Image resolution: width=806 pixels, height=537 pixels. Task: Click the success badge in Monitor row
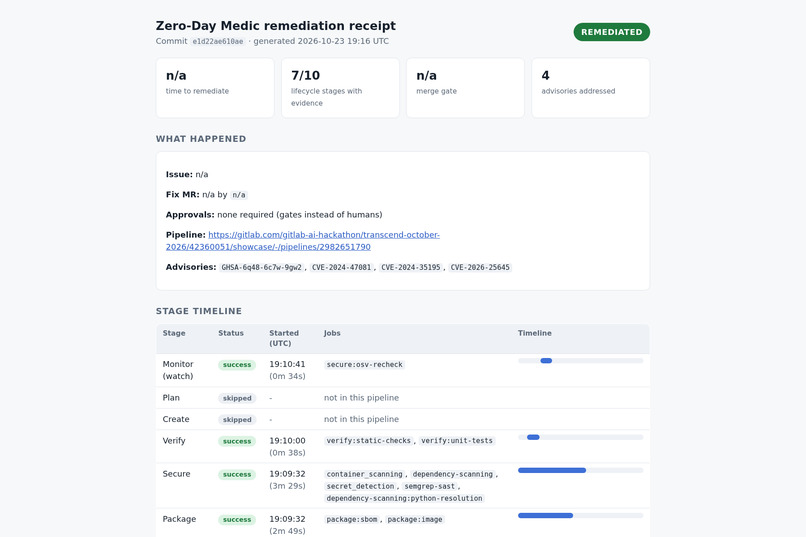(237, 365)
